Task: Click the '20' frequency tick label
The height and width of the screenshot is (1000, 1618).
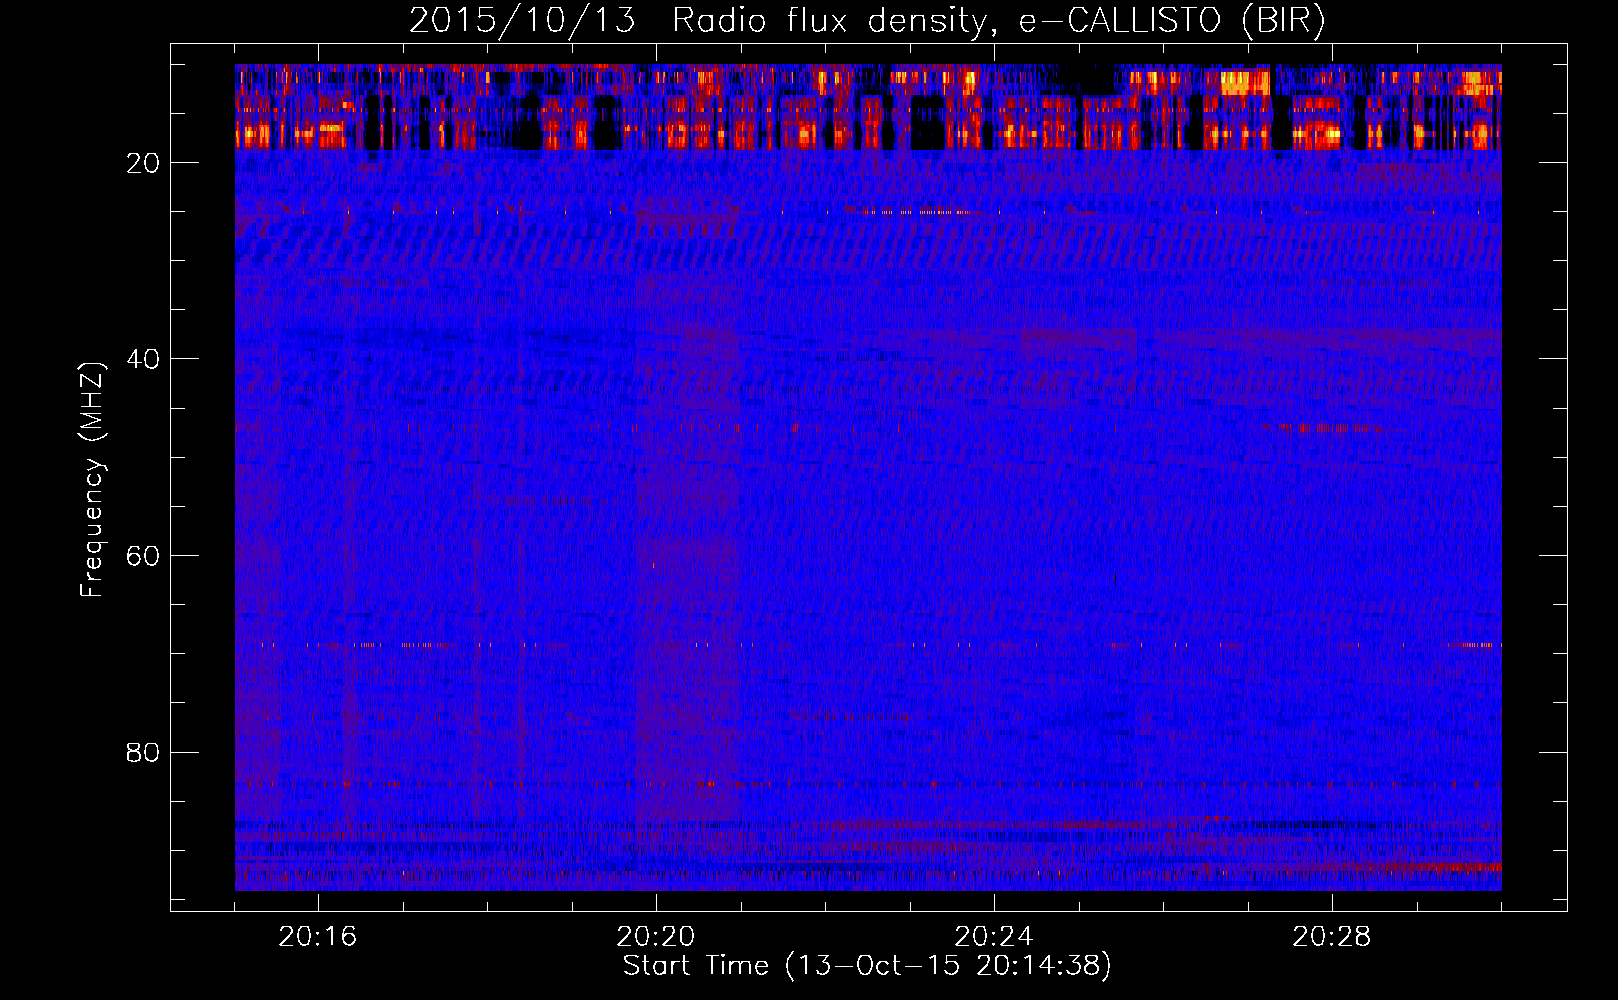Action: 143,163
